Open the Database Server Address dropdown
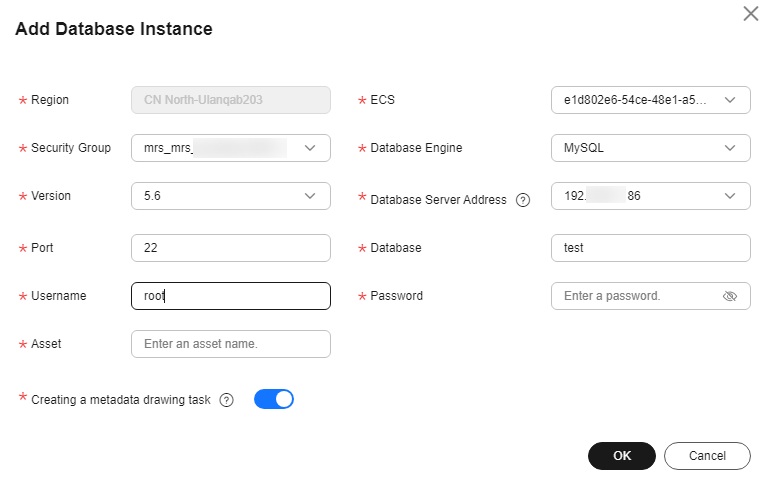 click(x=650, y=196)
